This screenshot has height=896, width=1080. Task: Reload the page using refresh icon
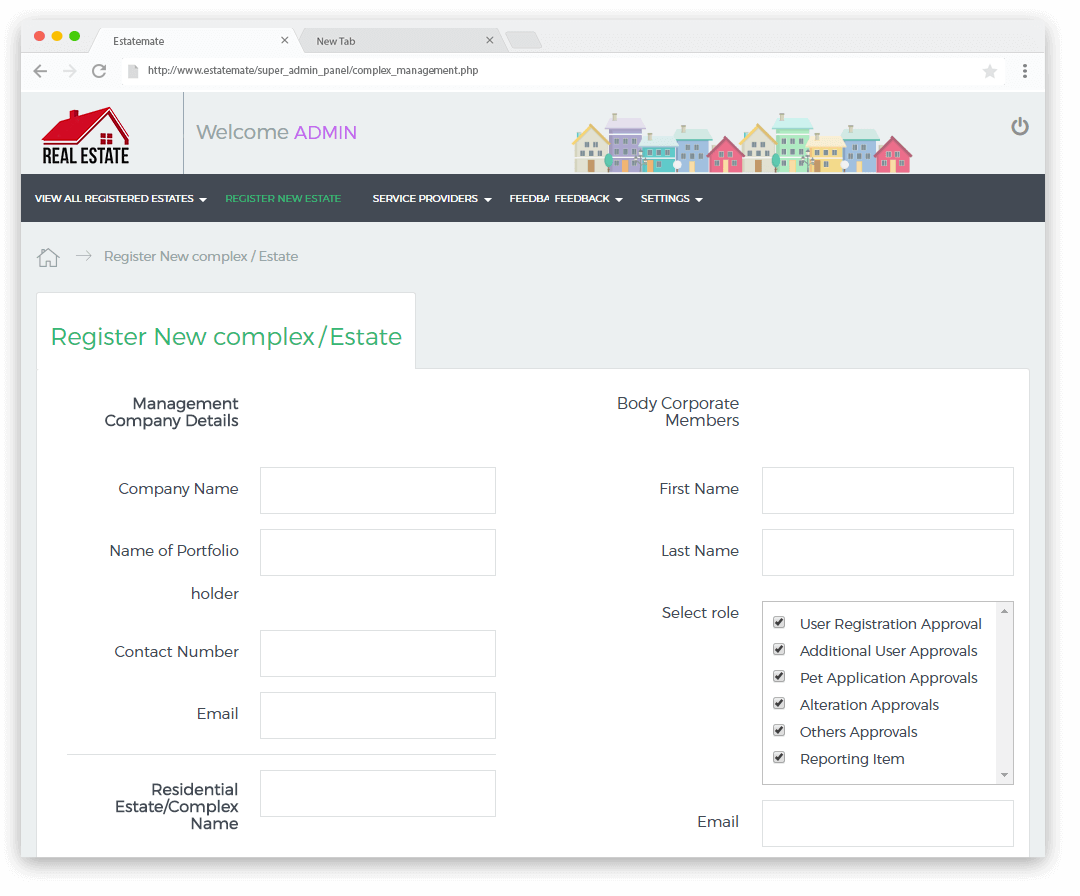[x=99, y=71]
